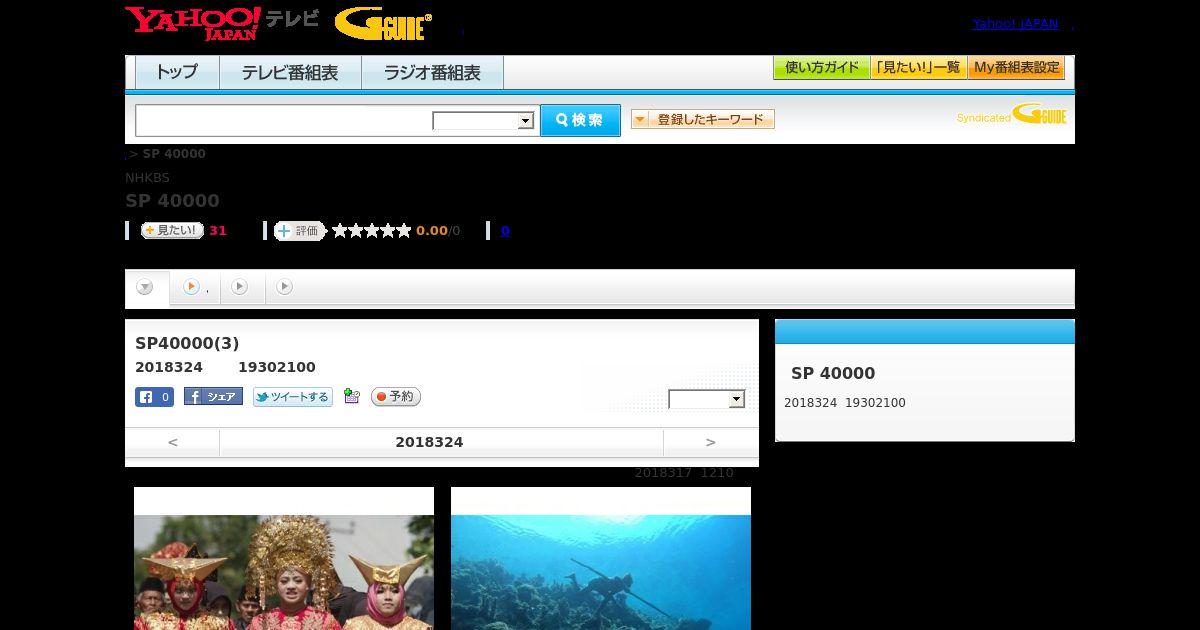Go to next date with > arrow
Screen dimensions: 1200x630
click(711, 442)
